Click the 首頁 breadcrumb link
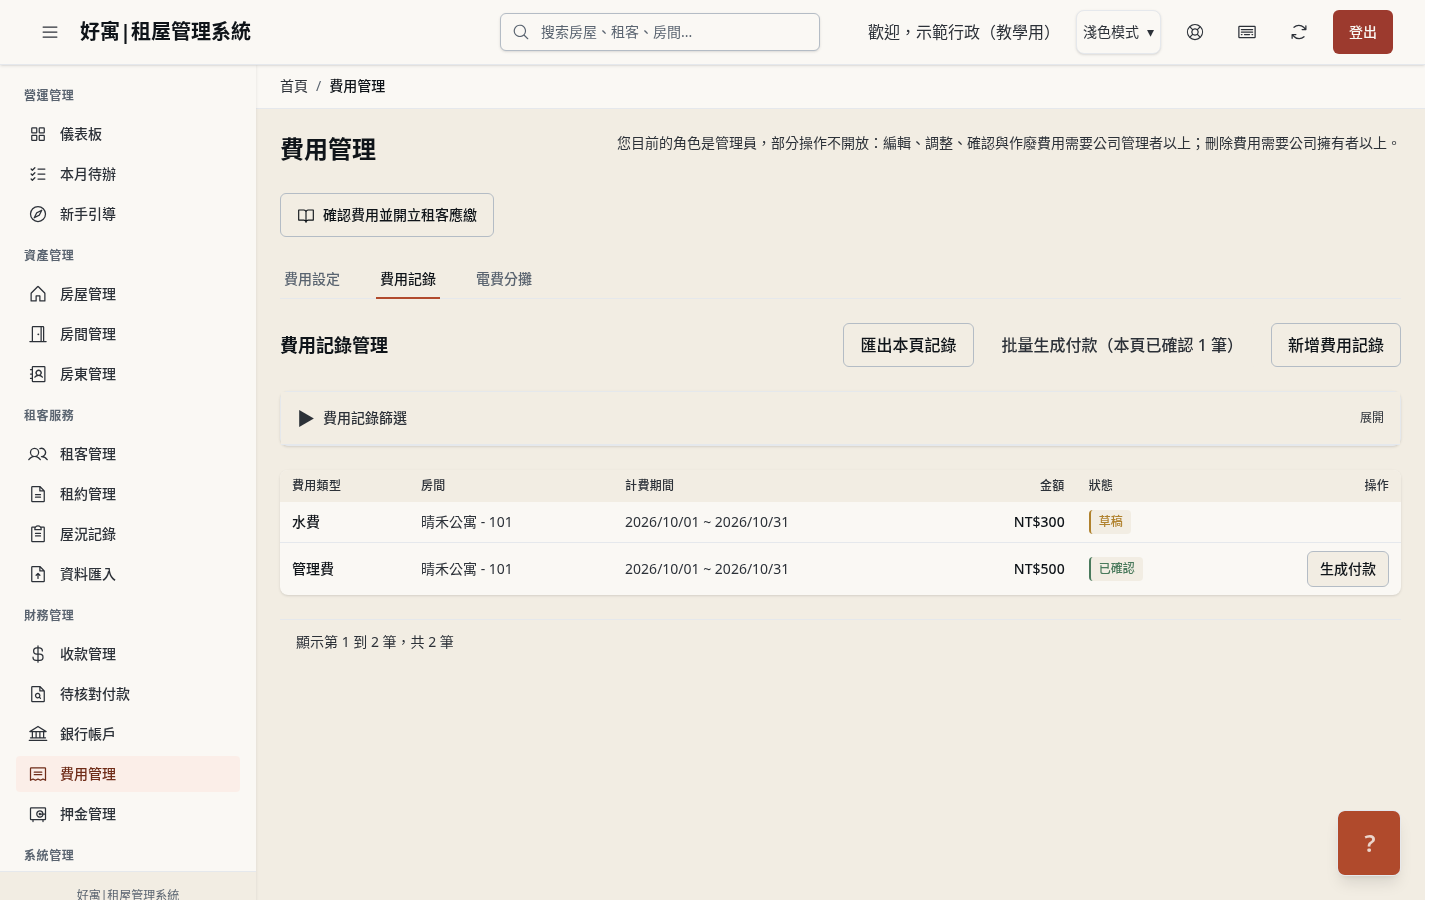The width and height of the screenshot is (1440, 900). click(294, 86)
